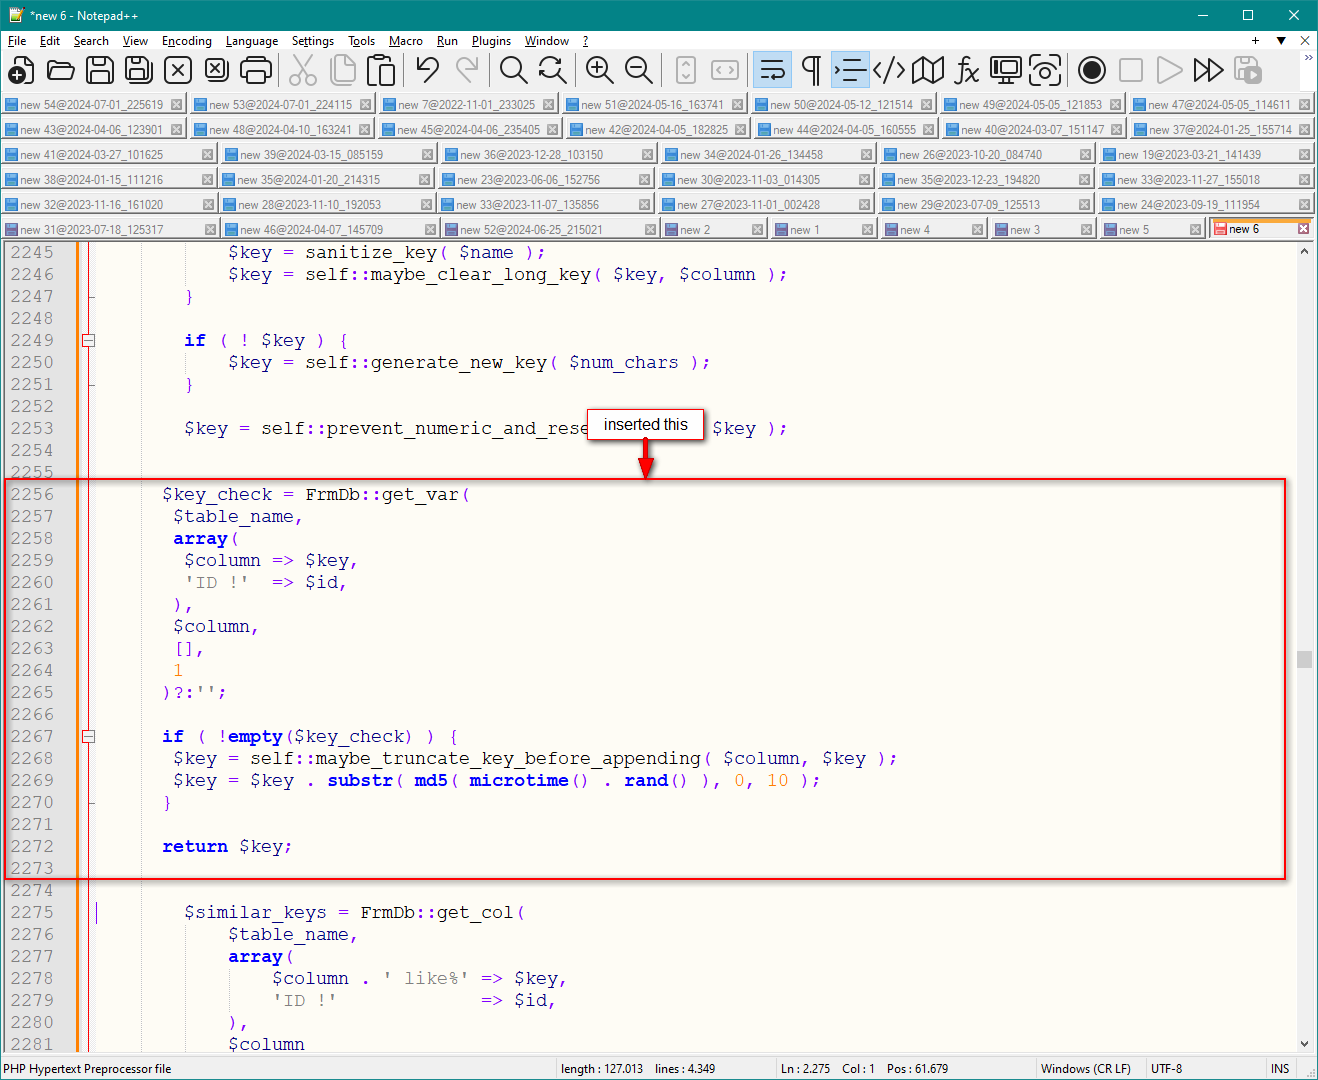Collapse the fold marker at line 2249
1318x1080 pixels.
(88, 340)
